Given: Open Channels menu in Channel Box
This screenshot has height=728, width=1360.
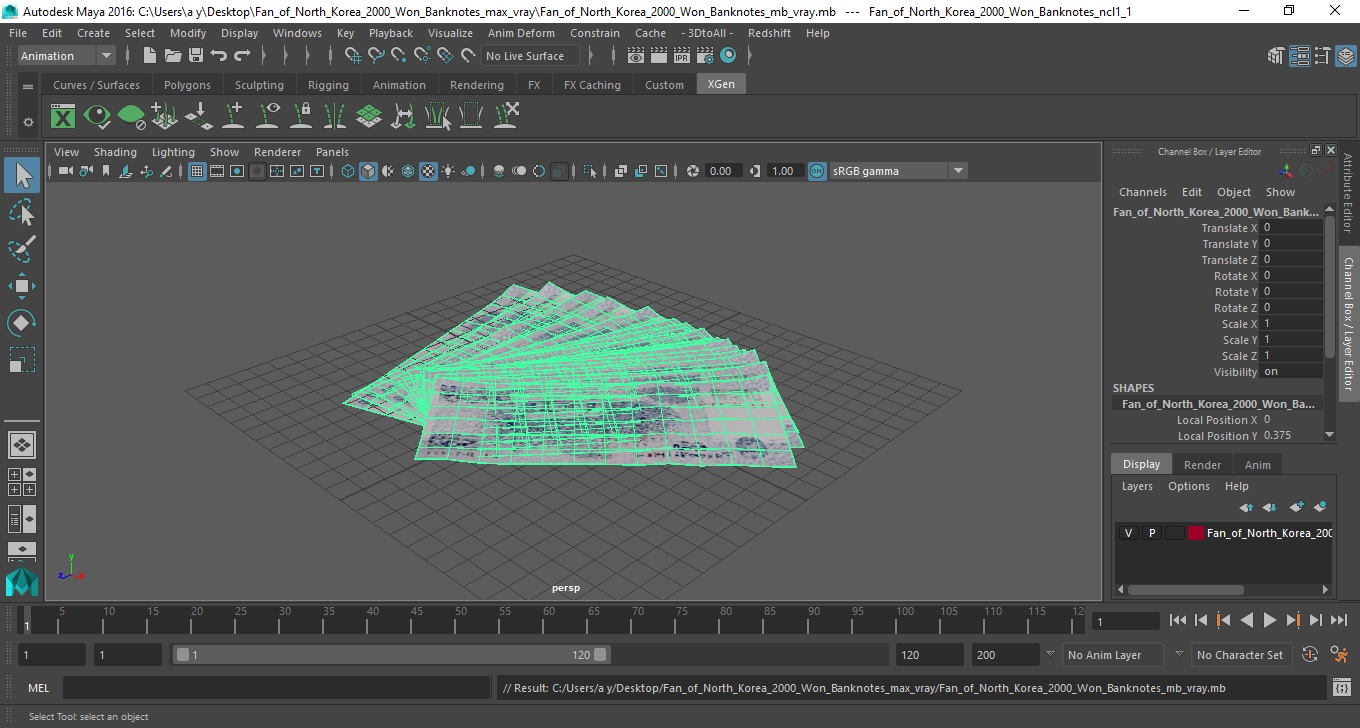Looking at the screenshot, I should coord(1142,192).
